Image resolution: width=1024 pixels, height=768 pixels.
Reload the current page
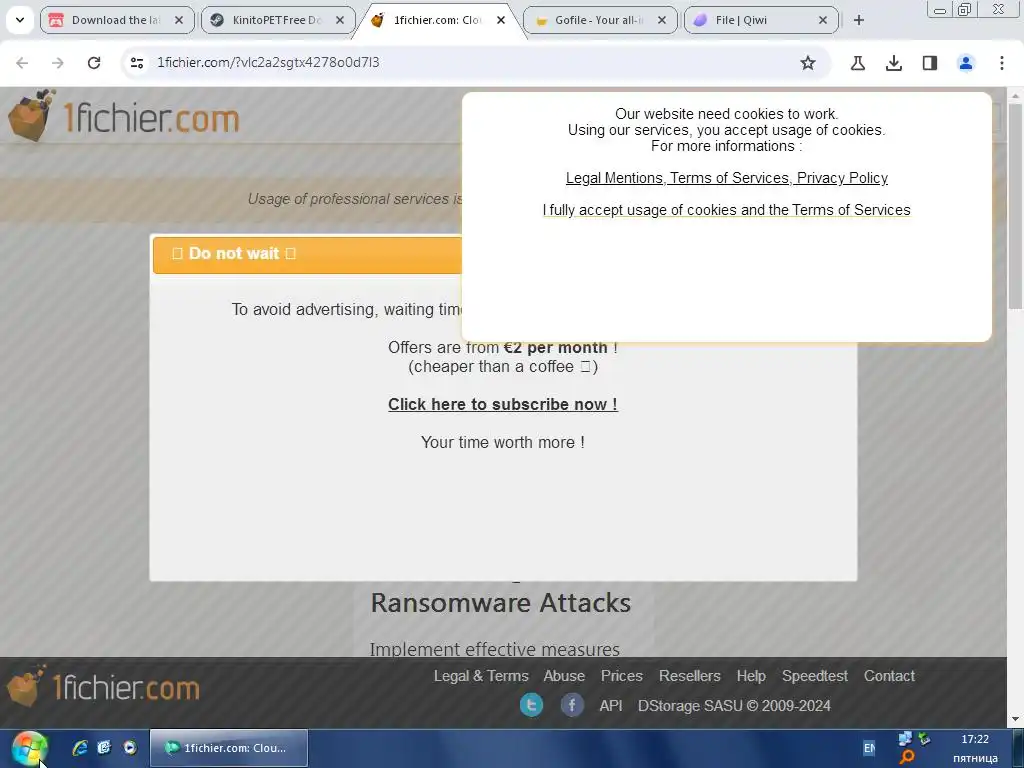click(x=94, y=63)
